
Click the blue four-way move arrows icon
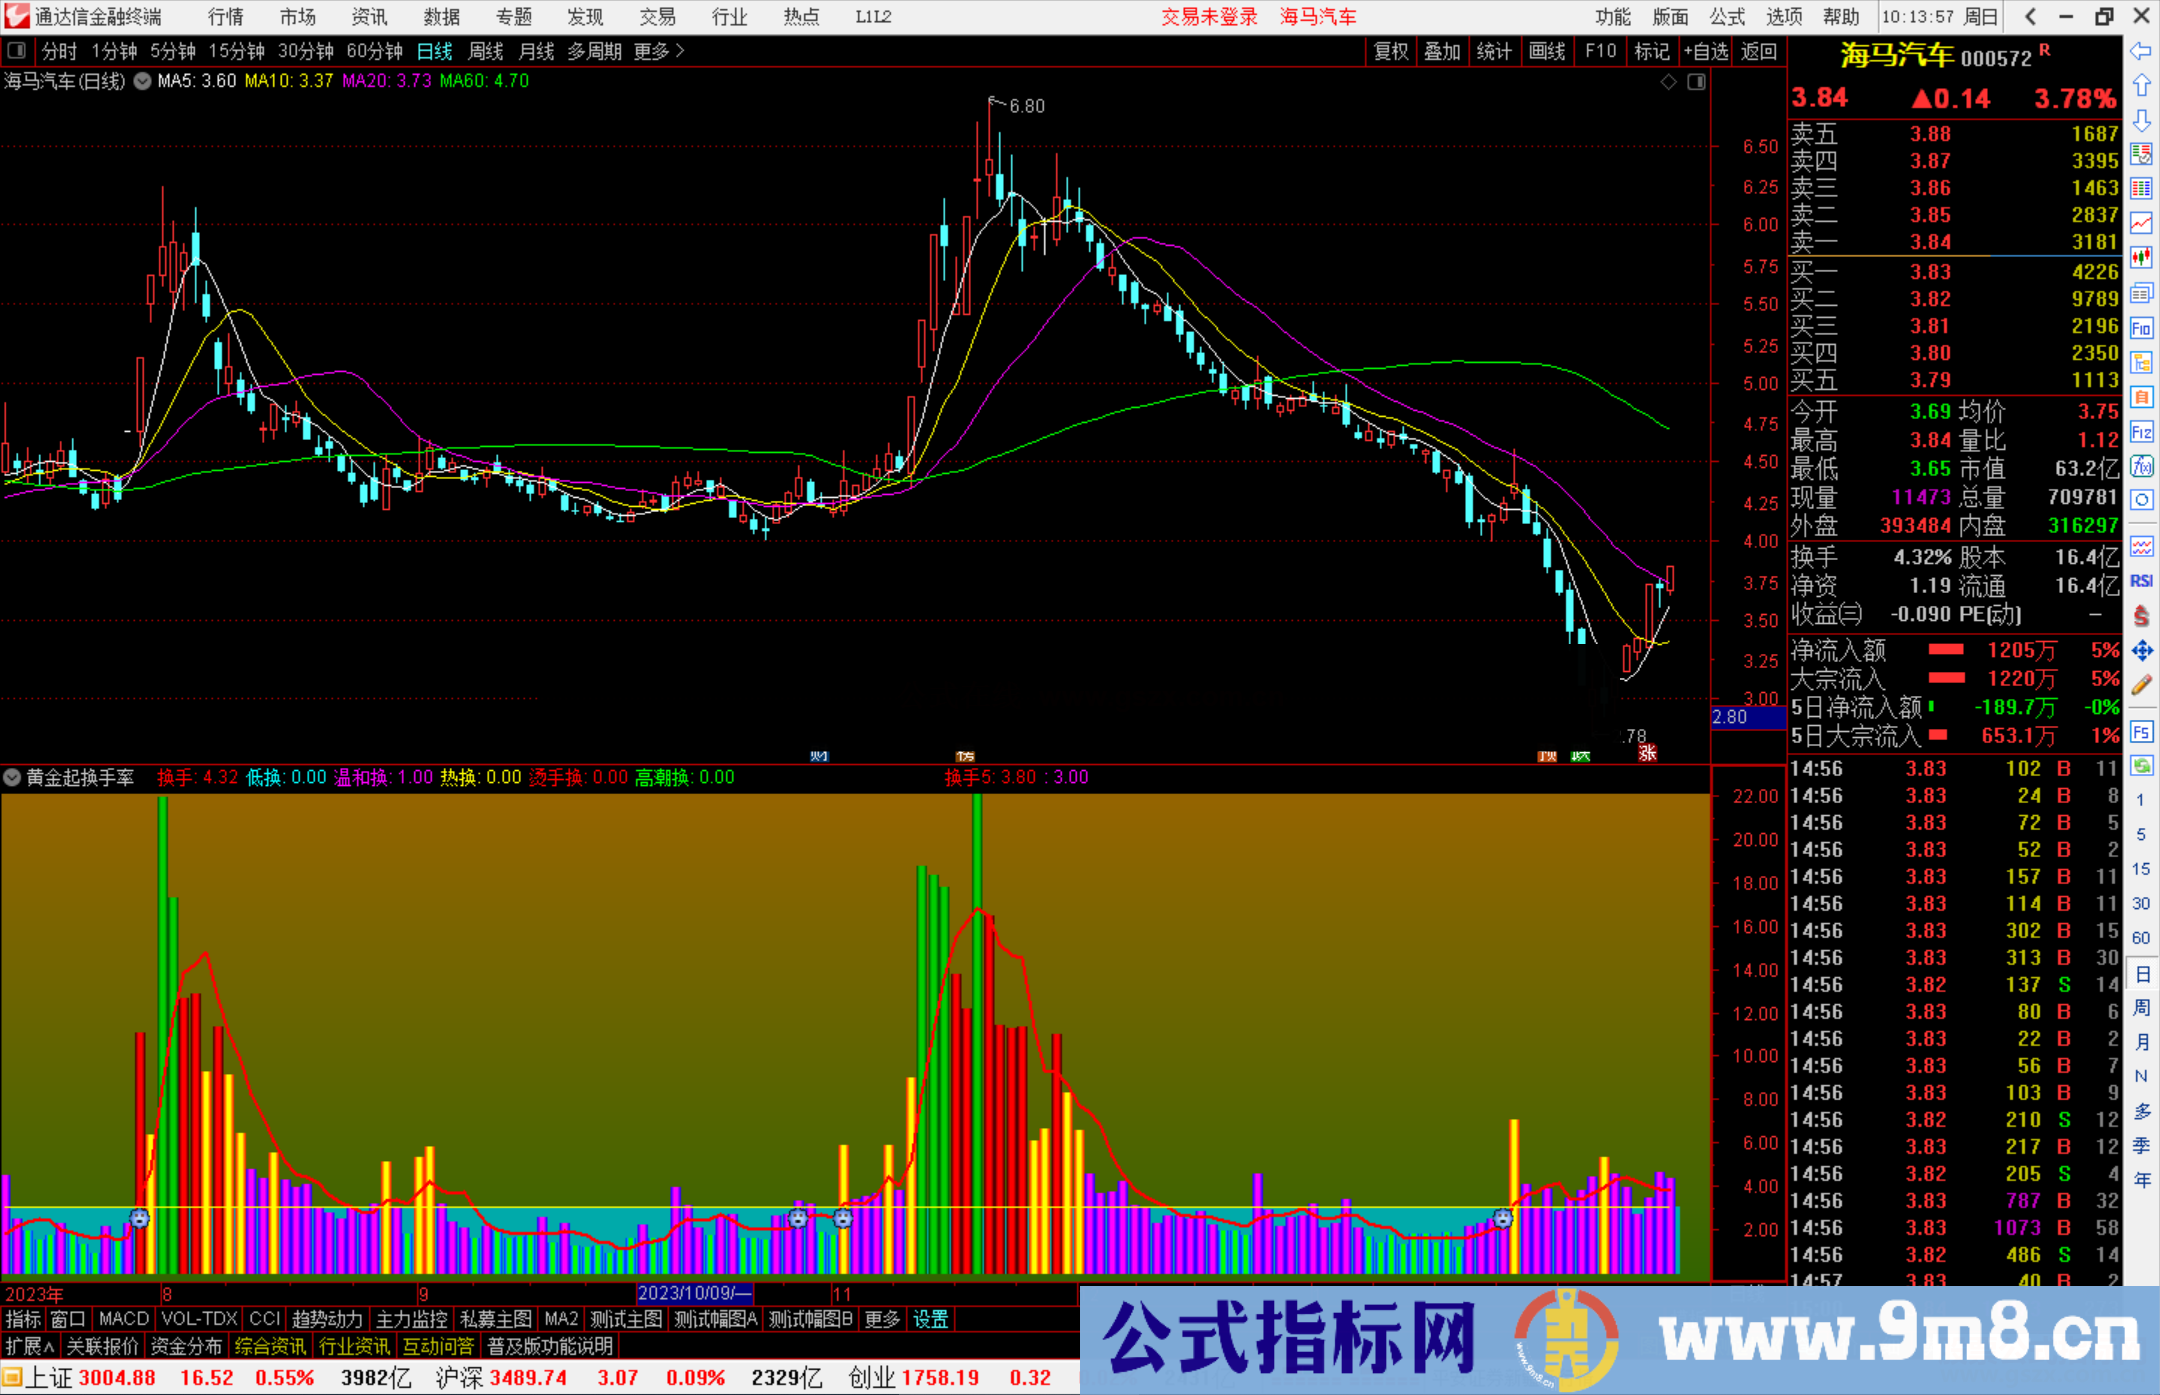click(2141, 651)
